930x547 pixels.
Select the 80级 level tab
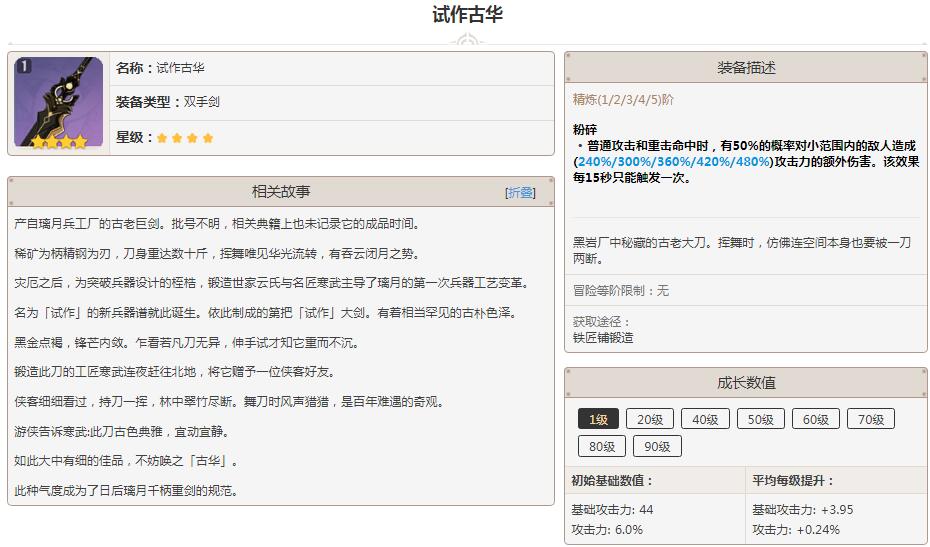pyautogui.click(x=601, y=446)
